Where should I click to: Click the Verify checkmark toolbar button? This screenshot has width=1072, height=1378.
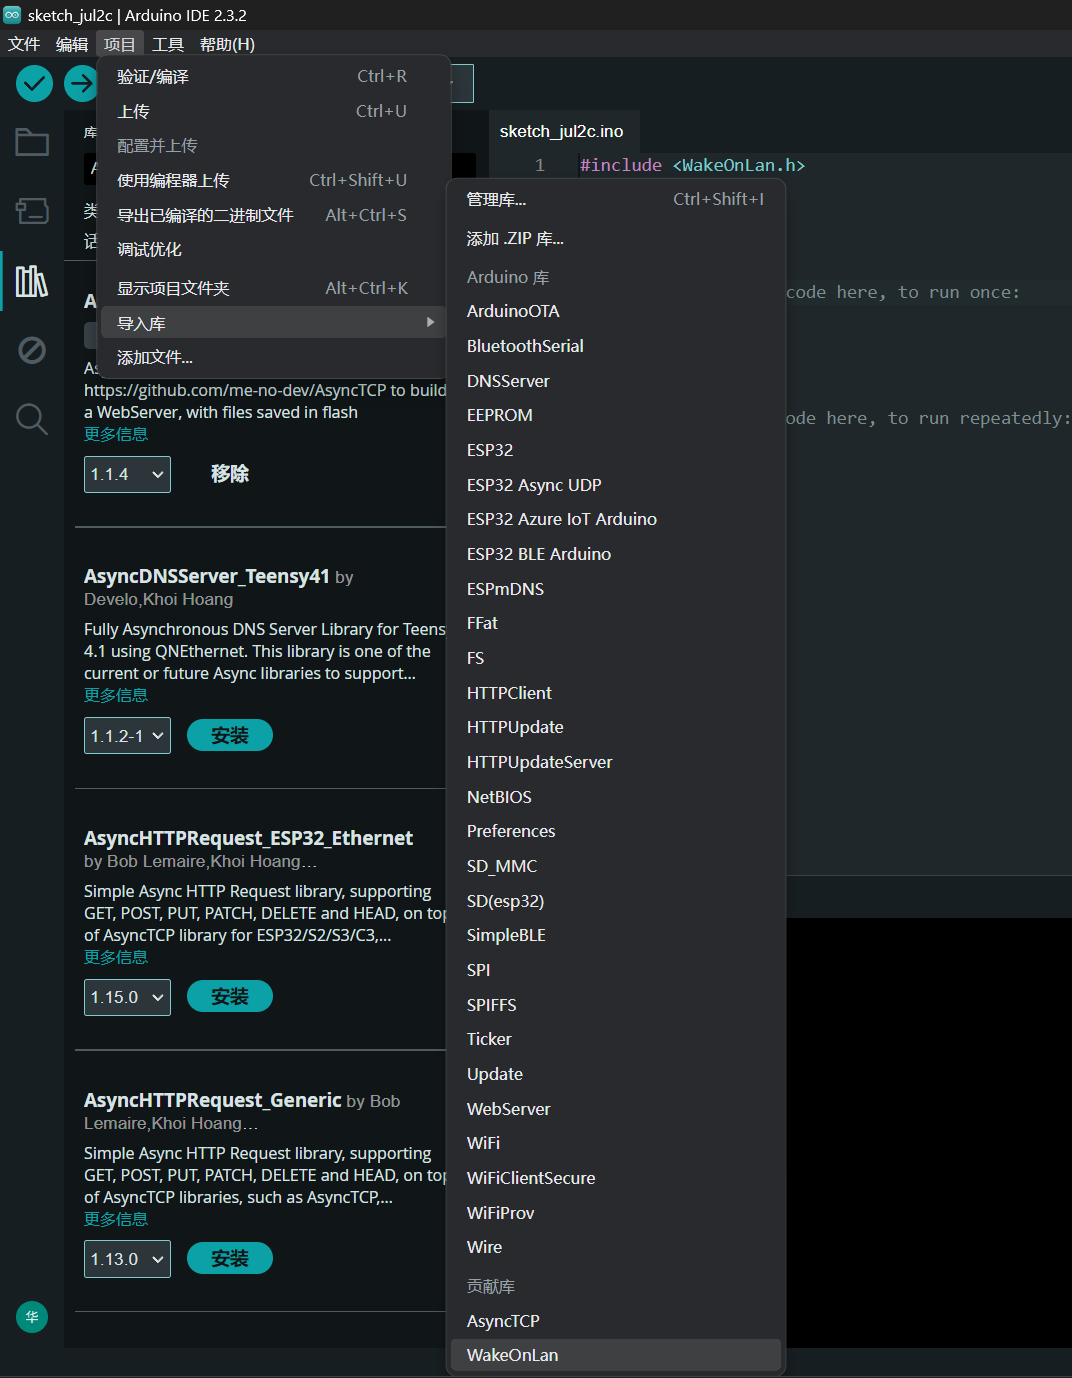[34, 84]
